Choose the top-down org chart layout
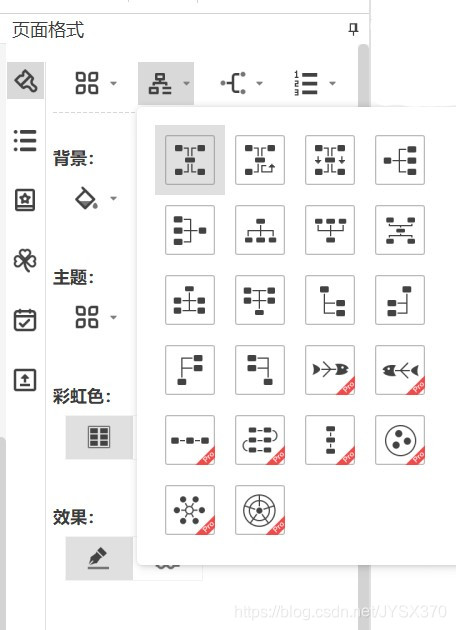The width and height of the screenshot is (456, 630). (260, 230)
